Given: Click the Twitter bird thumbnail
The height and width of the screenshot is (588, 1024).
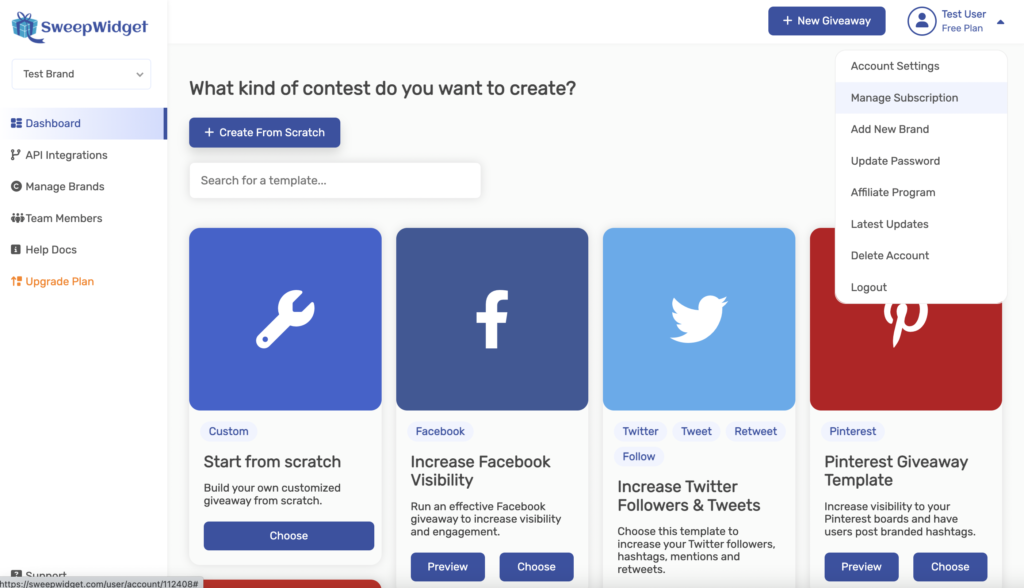Looking at the screenshot, I should point(699,319).
